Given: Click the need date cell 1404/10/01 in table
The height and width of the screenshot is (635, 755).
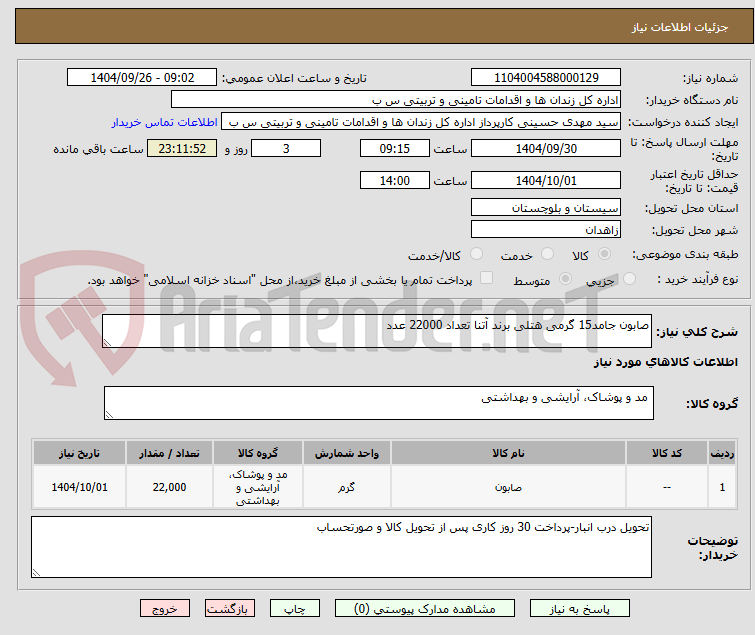Looking at the screenshot, I should point(79,487).
